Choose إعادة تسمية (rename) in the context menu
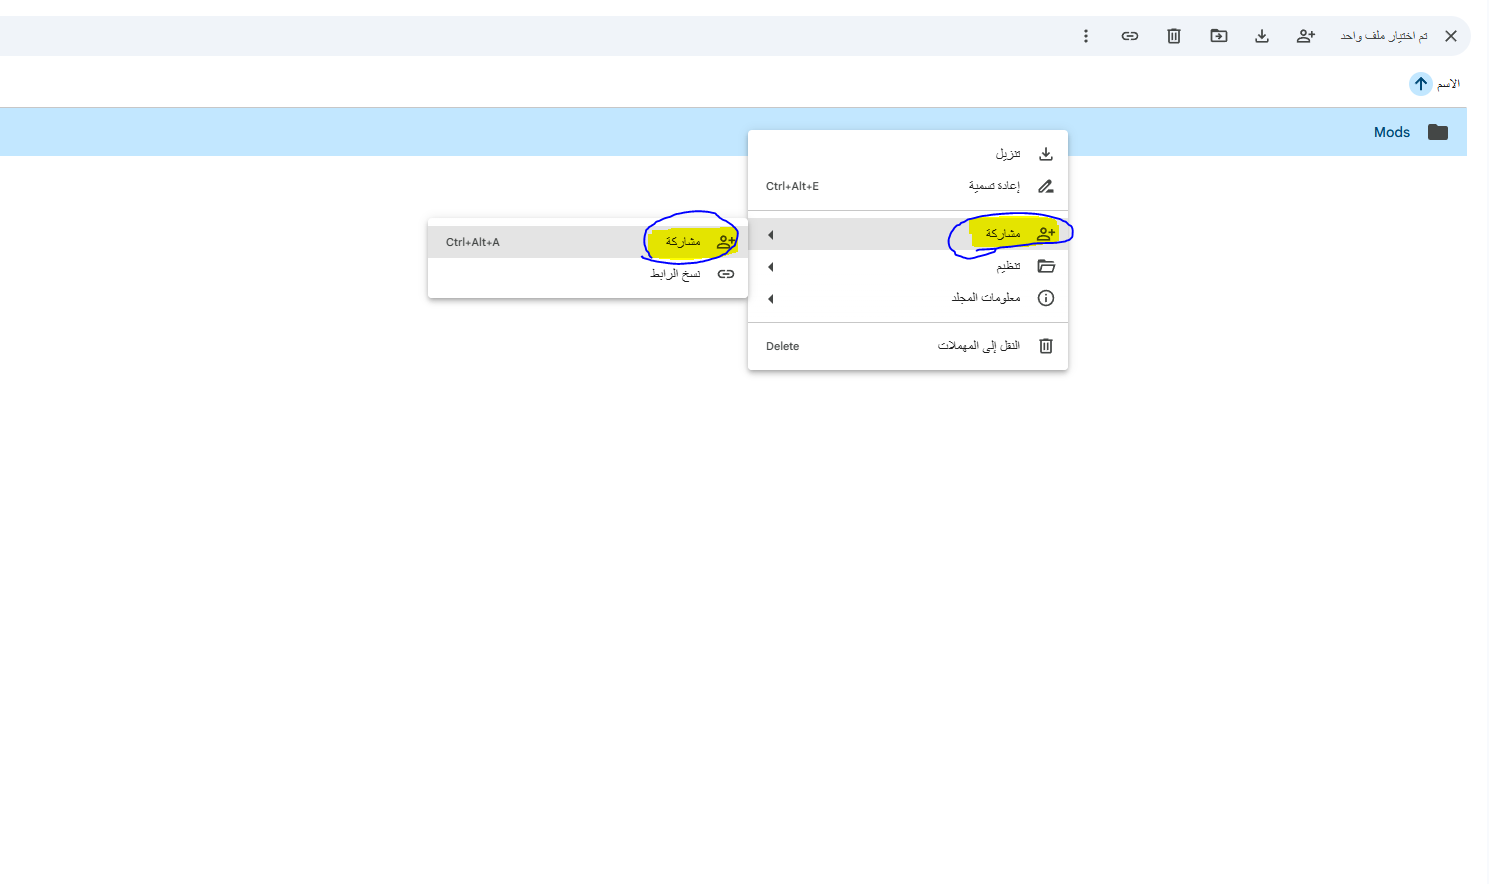Screen dimensions: 1489x884 click(x=994, y=186)
